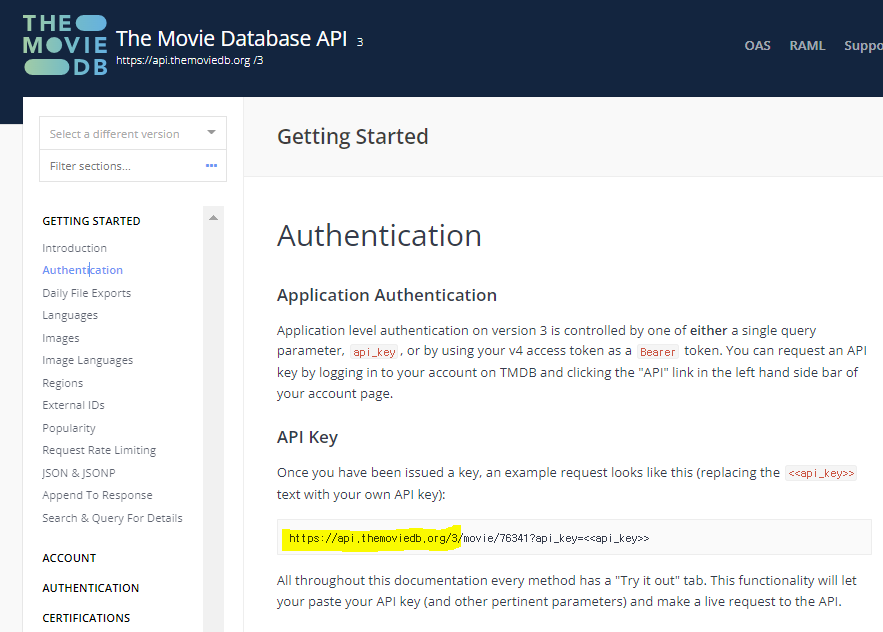The width and height of the screenshot is (883, 632).
Task: Click the Getting Started page heading
Action: [x=353, y=136]
